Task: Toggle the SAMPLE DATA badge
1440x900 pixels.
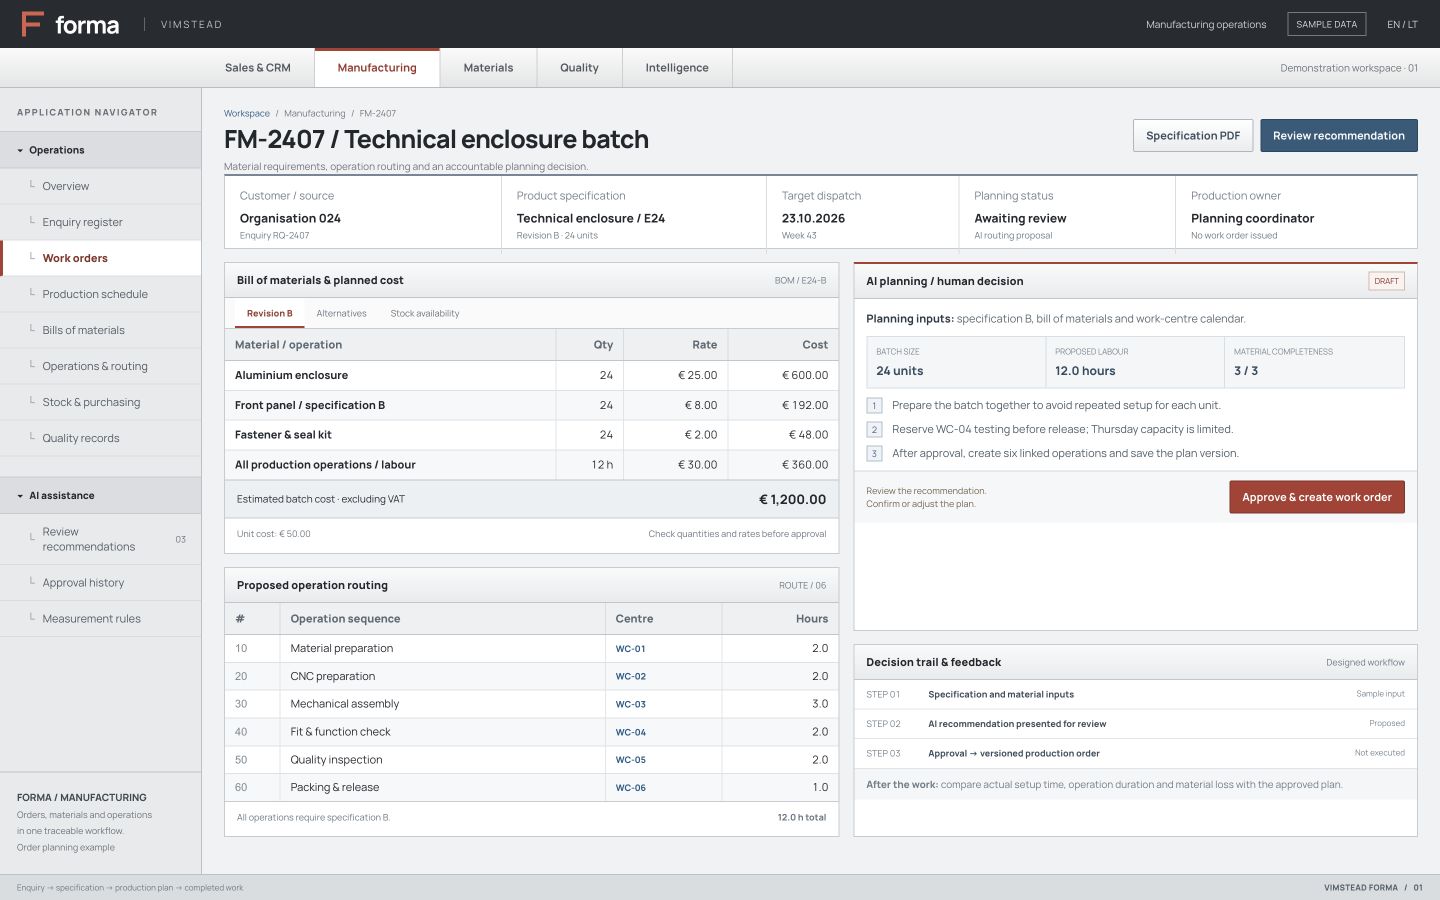Action: pyautogui.click(x=1327, y=24)
